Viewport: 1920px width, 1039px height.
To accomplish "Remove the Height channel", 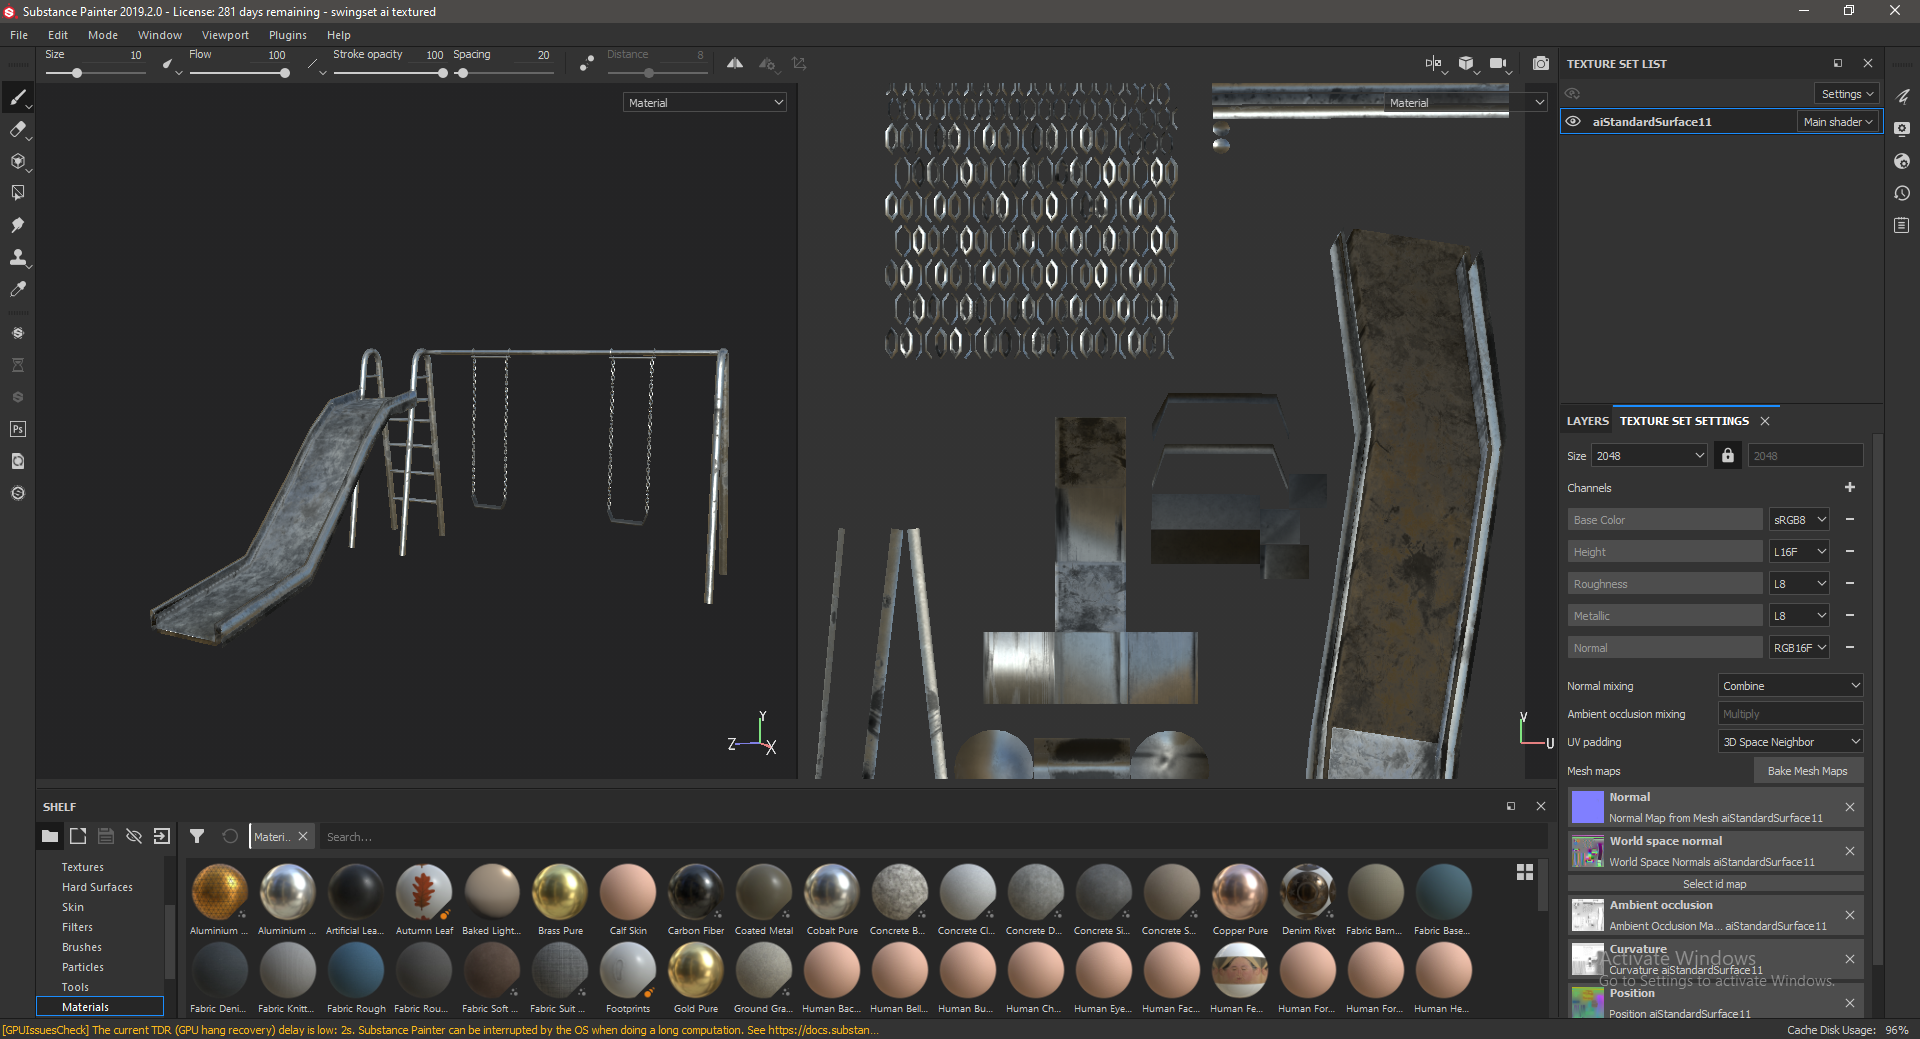I will (1850, 551).
